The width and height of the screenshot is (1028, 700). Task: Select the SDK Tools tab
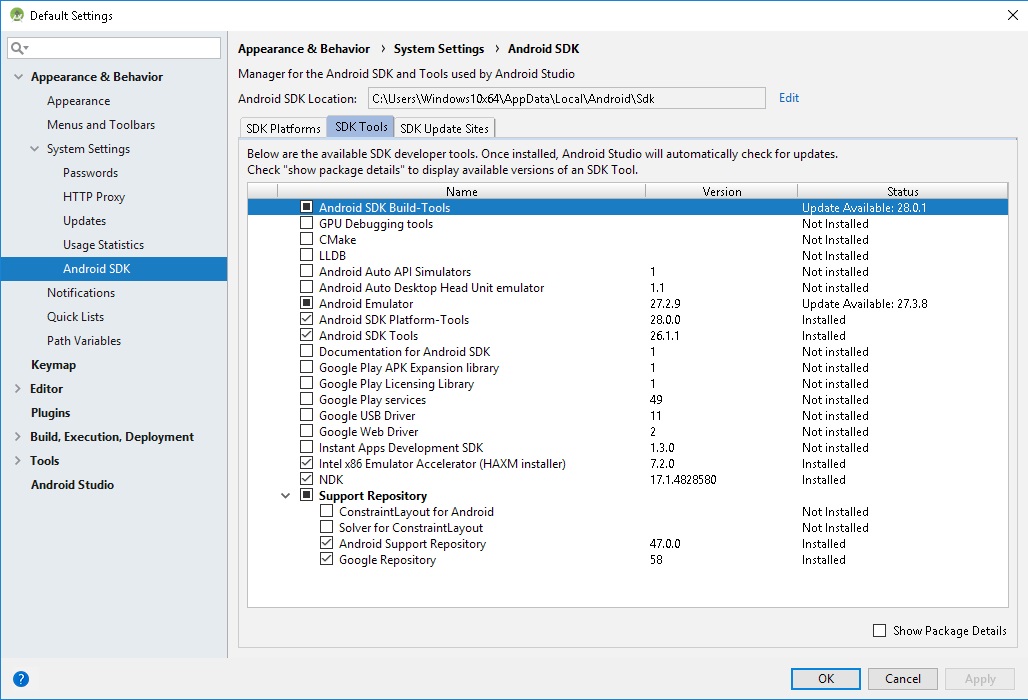coord(361,127)
